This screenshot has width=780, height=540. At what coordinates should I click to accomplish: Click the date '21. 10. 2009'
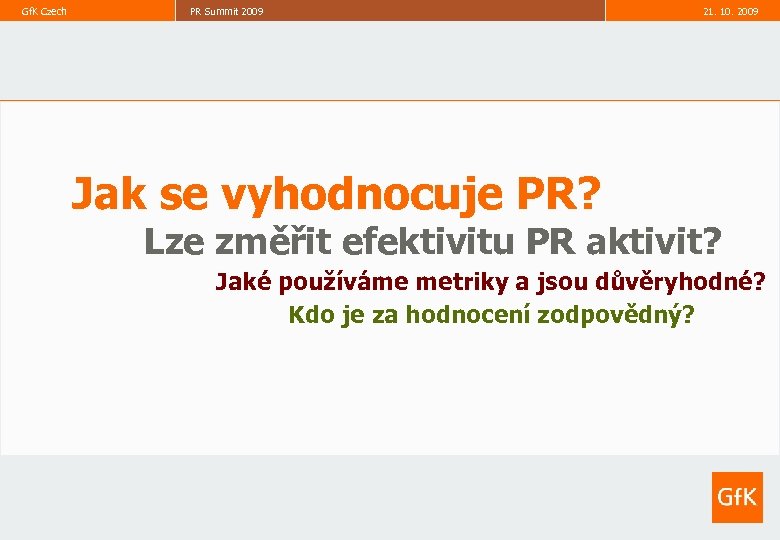point(731,11)
